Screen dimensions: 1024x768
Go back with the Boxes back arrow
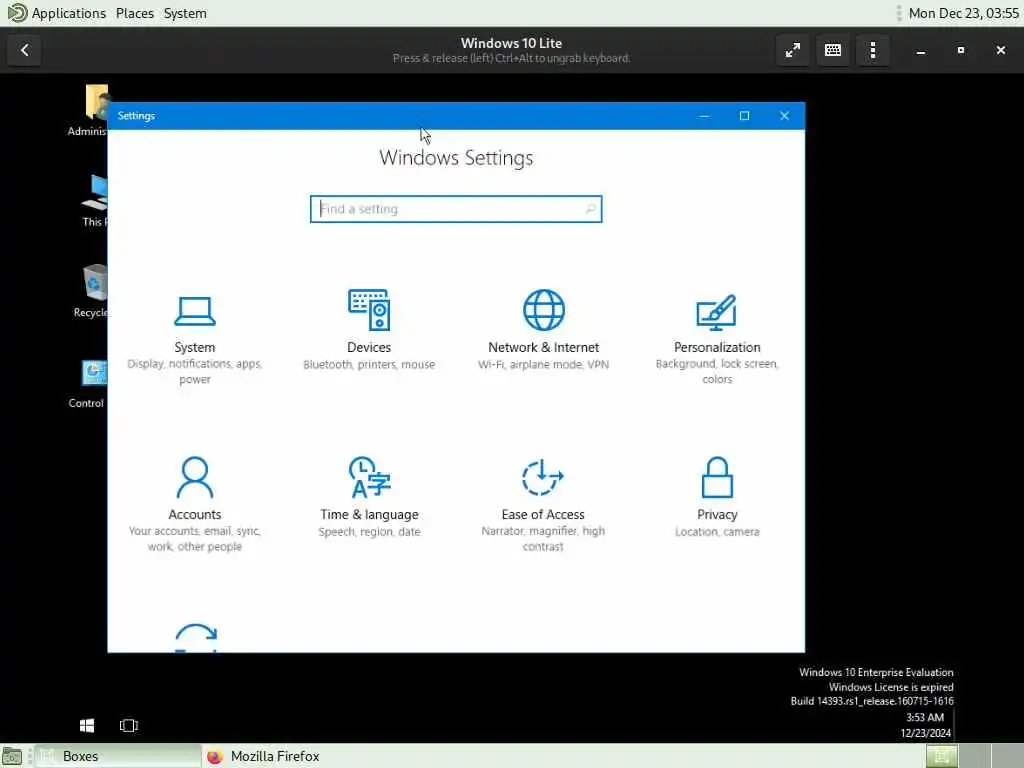point(25,50)
